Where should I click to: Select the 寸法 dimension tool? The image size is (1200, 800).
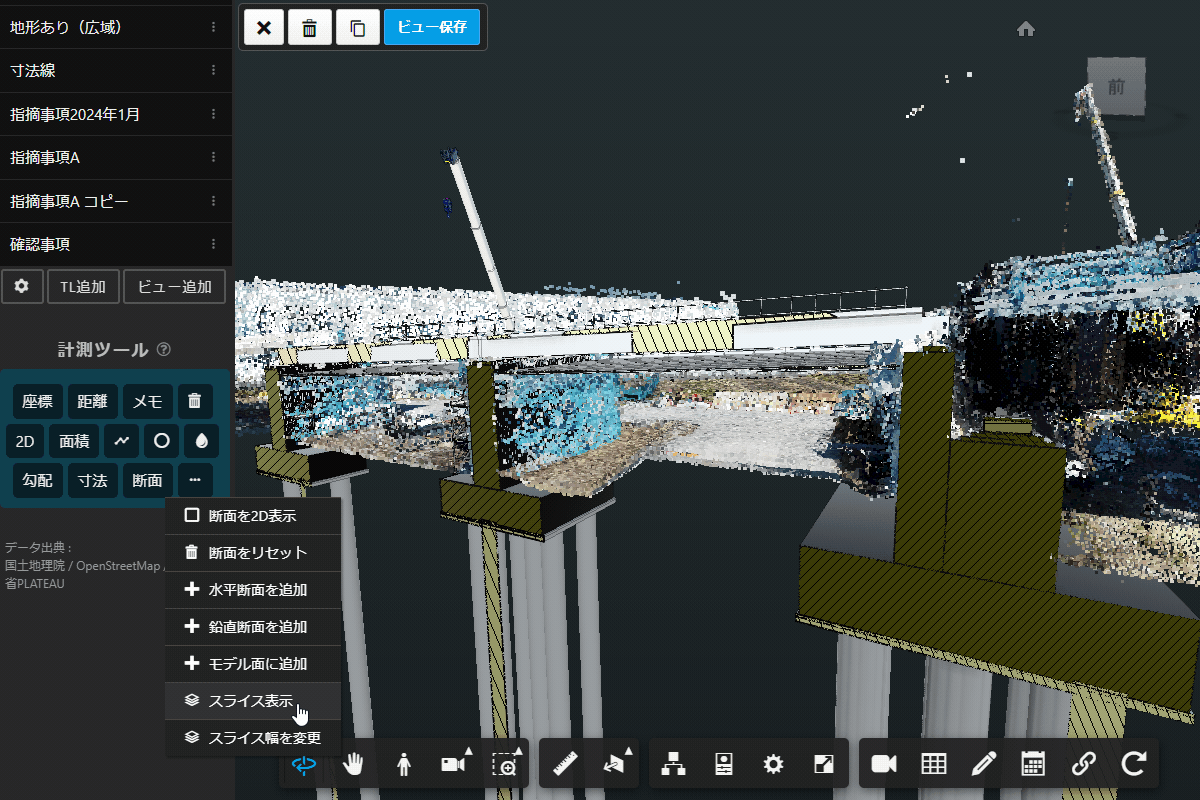coord(92,480)
